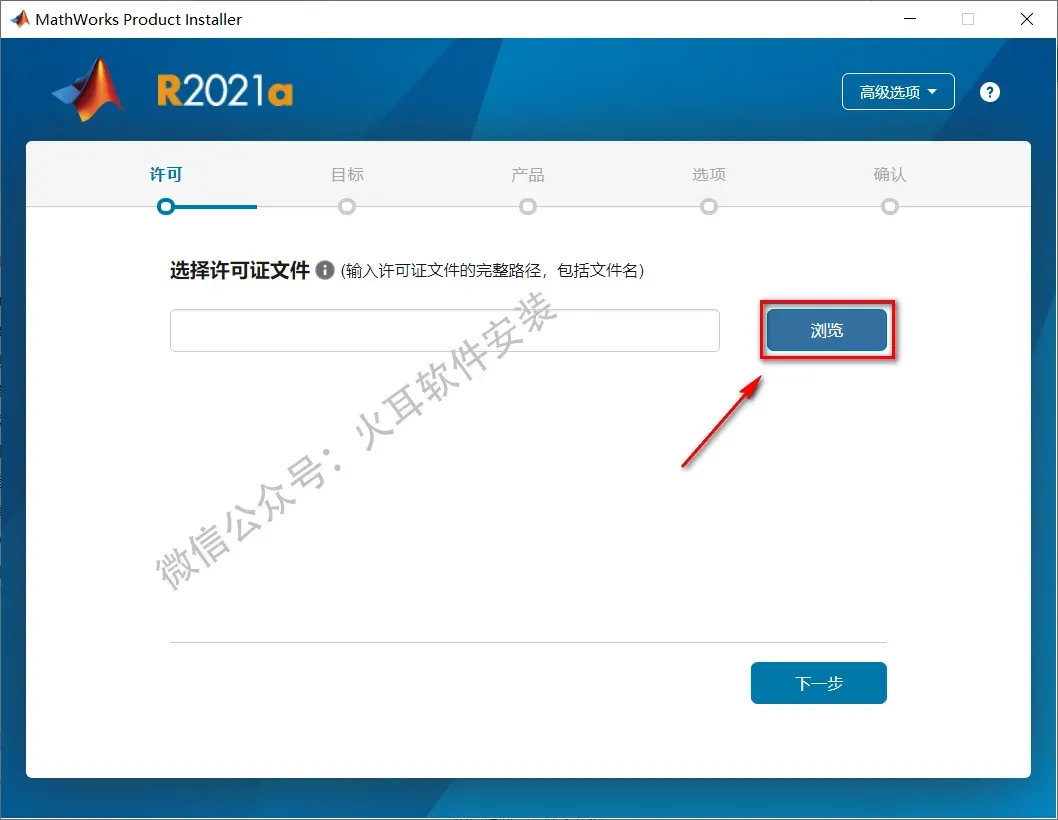Click the MathWorks icon in title bar
Image resolution: width=1058 pixels, height=820 pixels.
20,19
